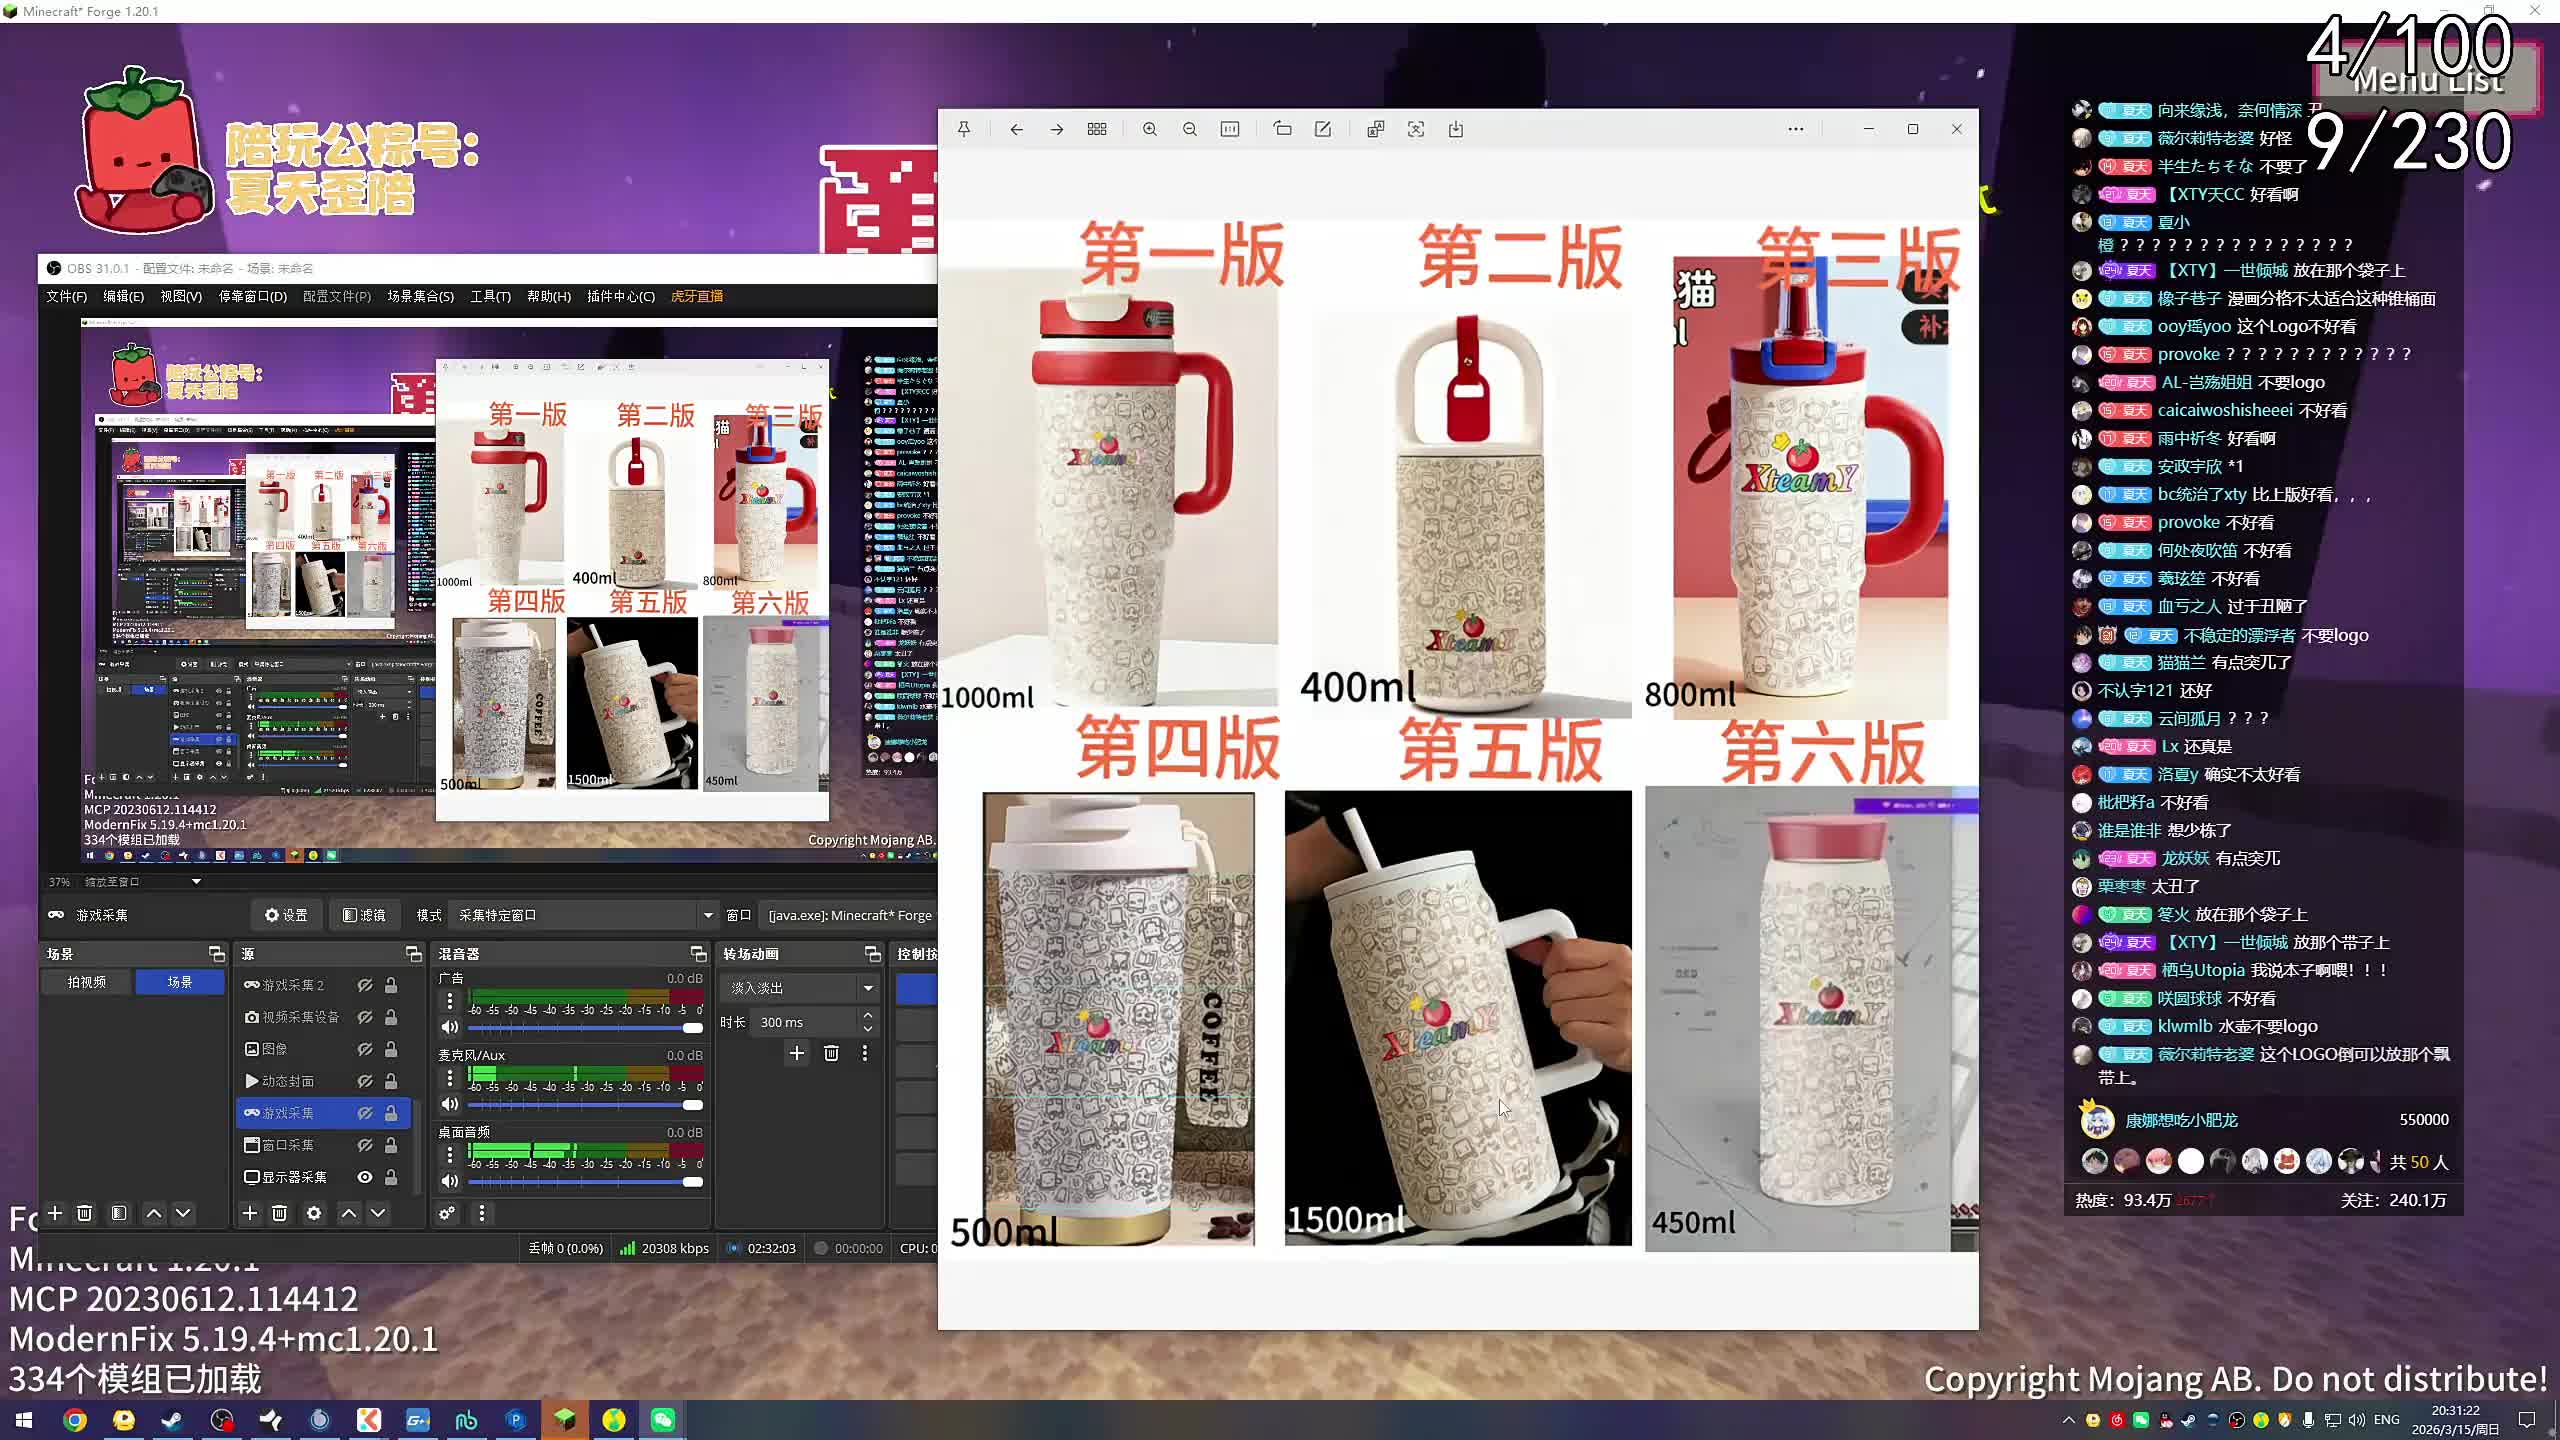Toggle visibility of 显示器采集 source
The height and width of the screenshot is (1440, 2560).
tap(365, 1177)
